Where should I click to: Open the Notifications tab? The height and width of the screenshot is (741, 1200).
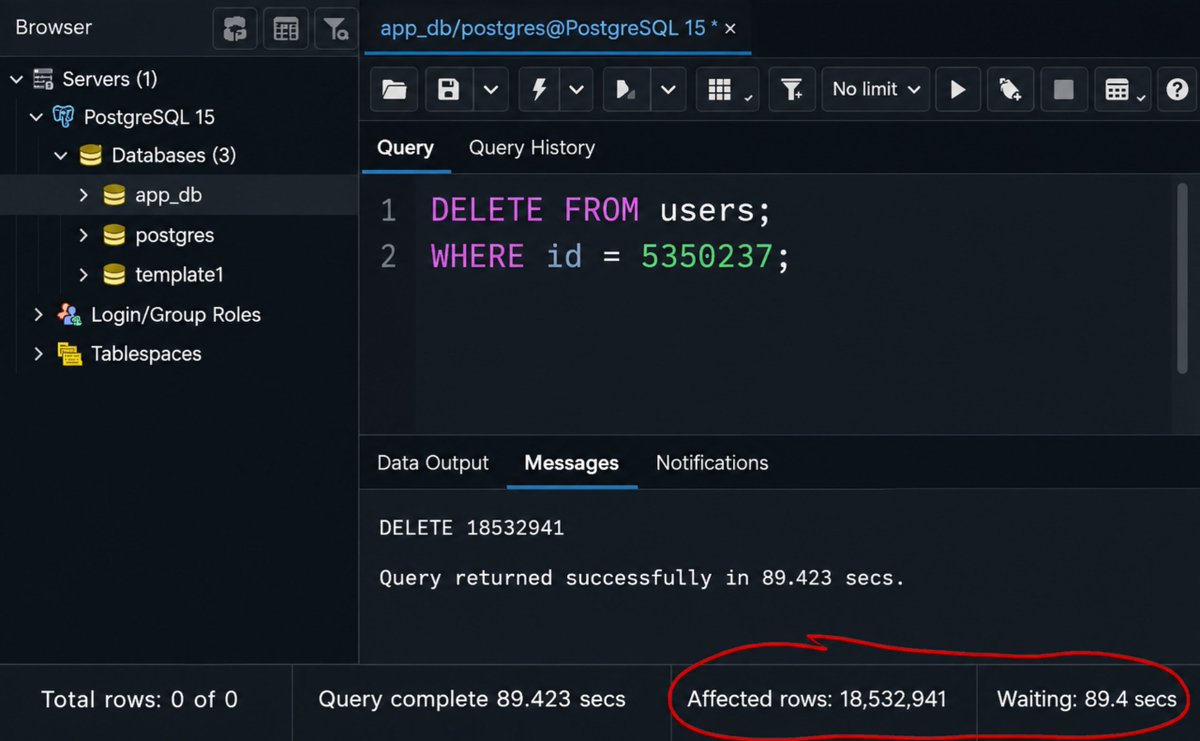[712, 463]
